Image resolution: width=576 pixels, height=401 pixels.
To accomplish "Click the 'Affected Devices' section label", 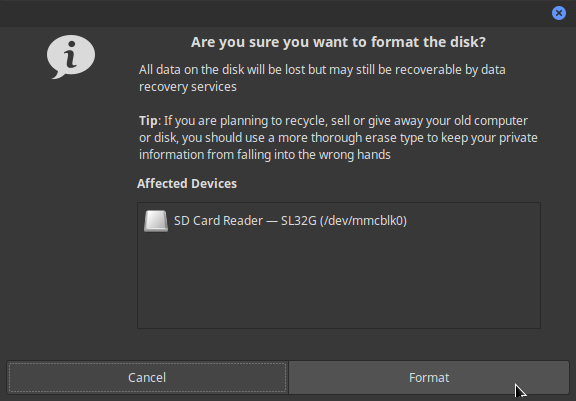I will pos(187,184).
